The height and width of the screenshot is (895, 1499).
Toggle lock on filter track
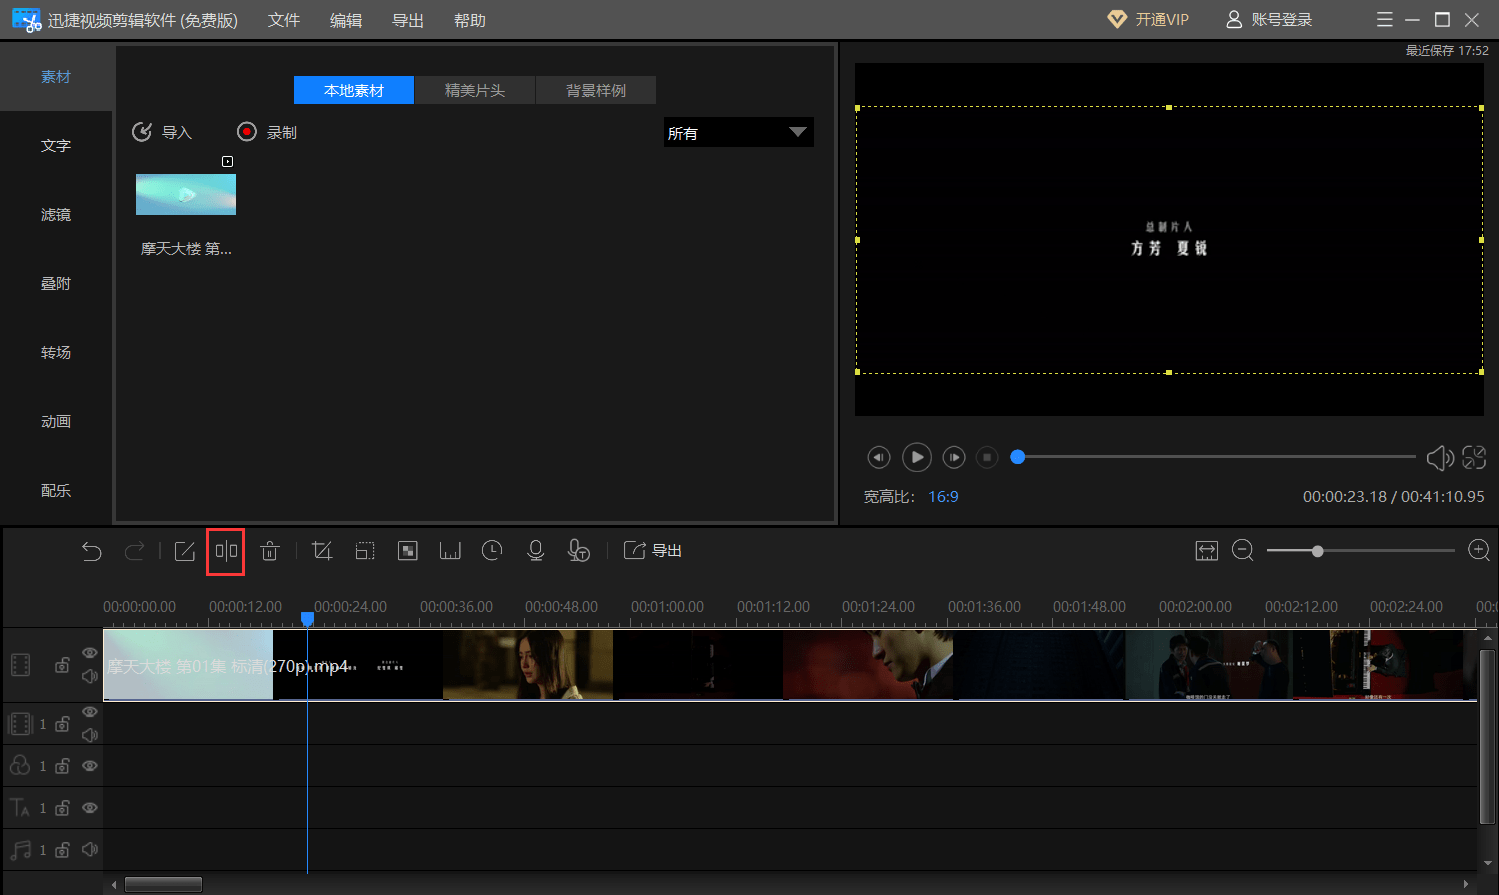point(62,766)
